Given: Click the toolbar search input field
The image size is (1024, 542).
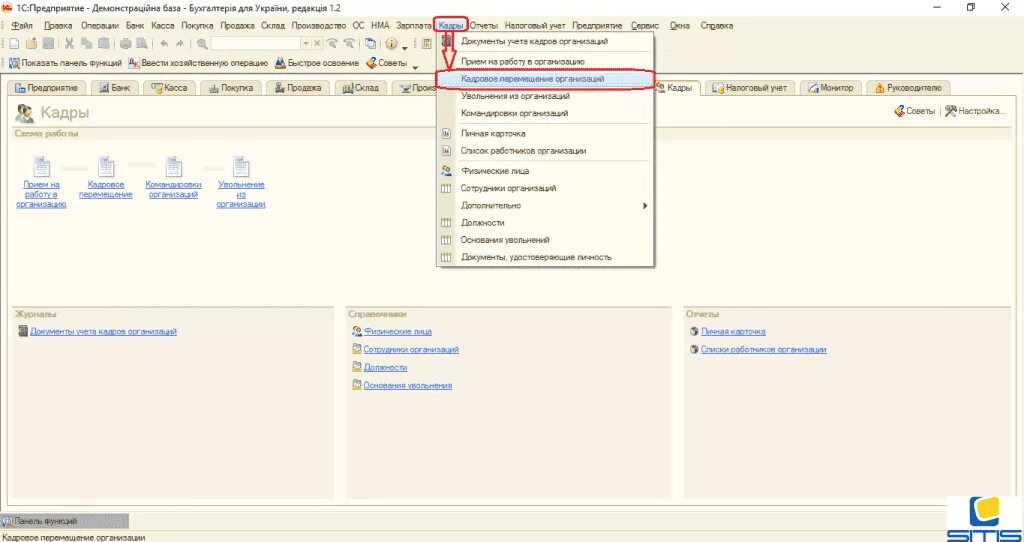Looking at the screenshot, I should (255, 44).
